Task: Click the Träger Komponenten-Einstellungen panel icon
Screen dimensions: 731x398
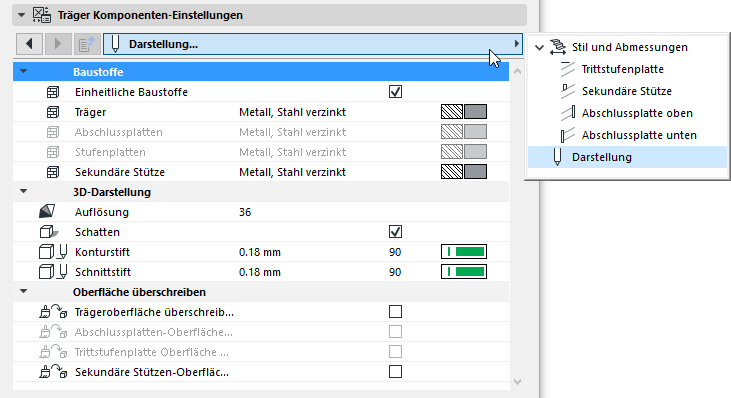Action: pyautogui.click(x=41, y=15)
